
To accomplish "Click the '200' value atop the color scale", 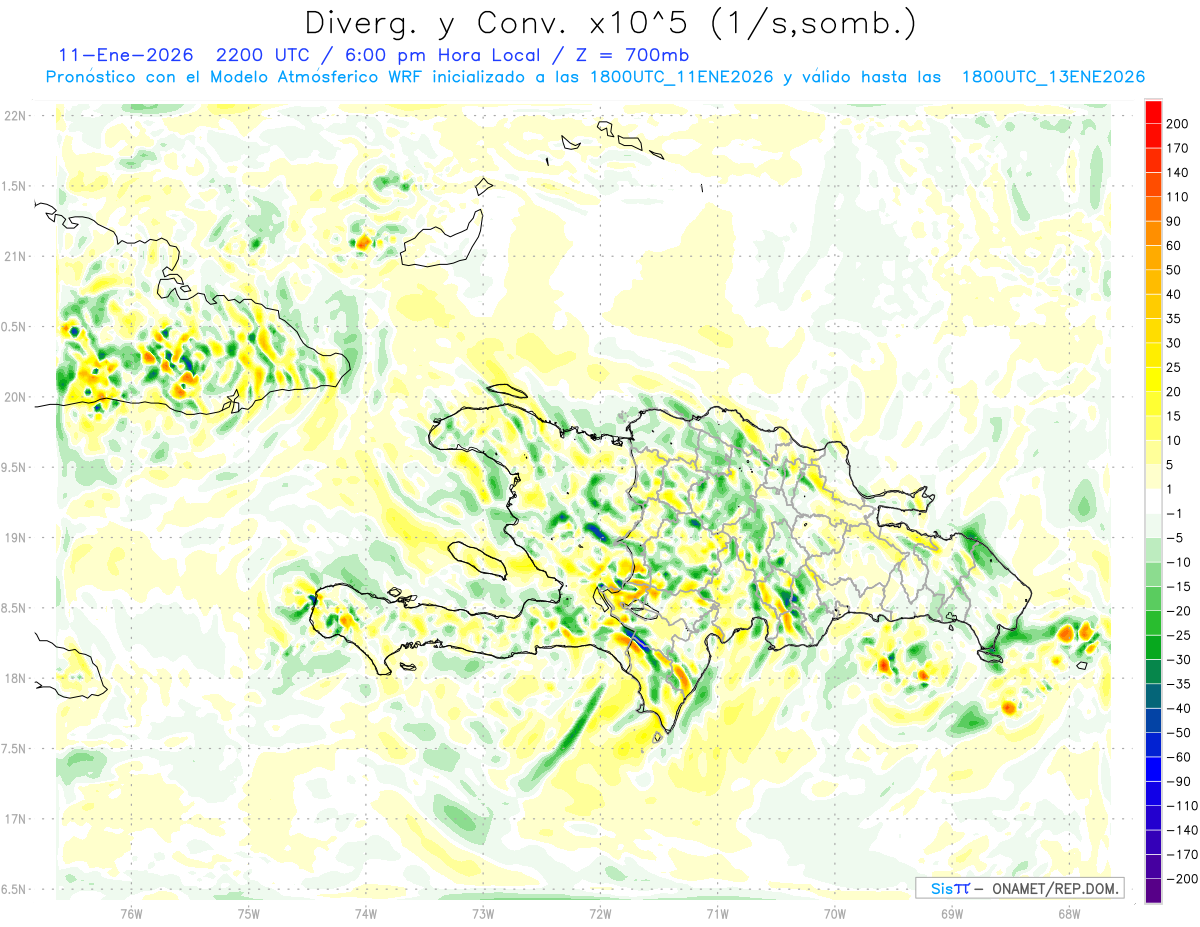I will 1177,123.
